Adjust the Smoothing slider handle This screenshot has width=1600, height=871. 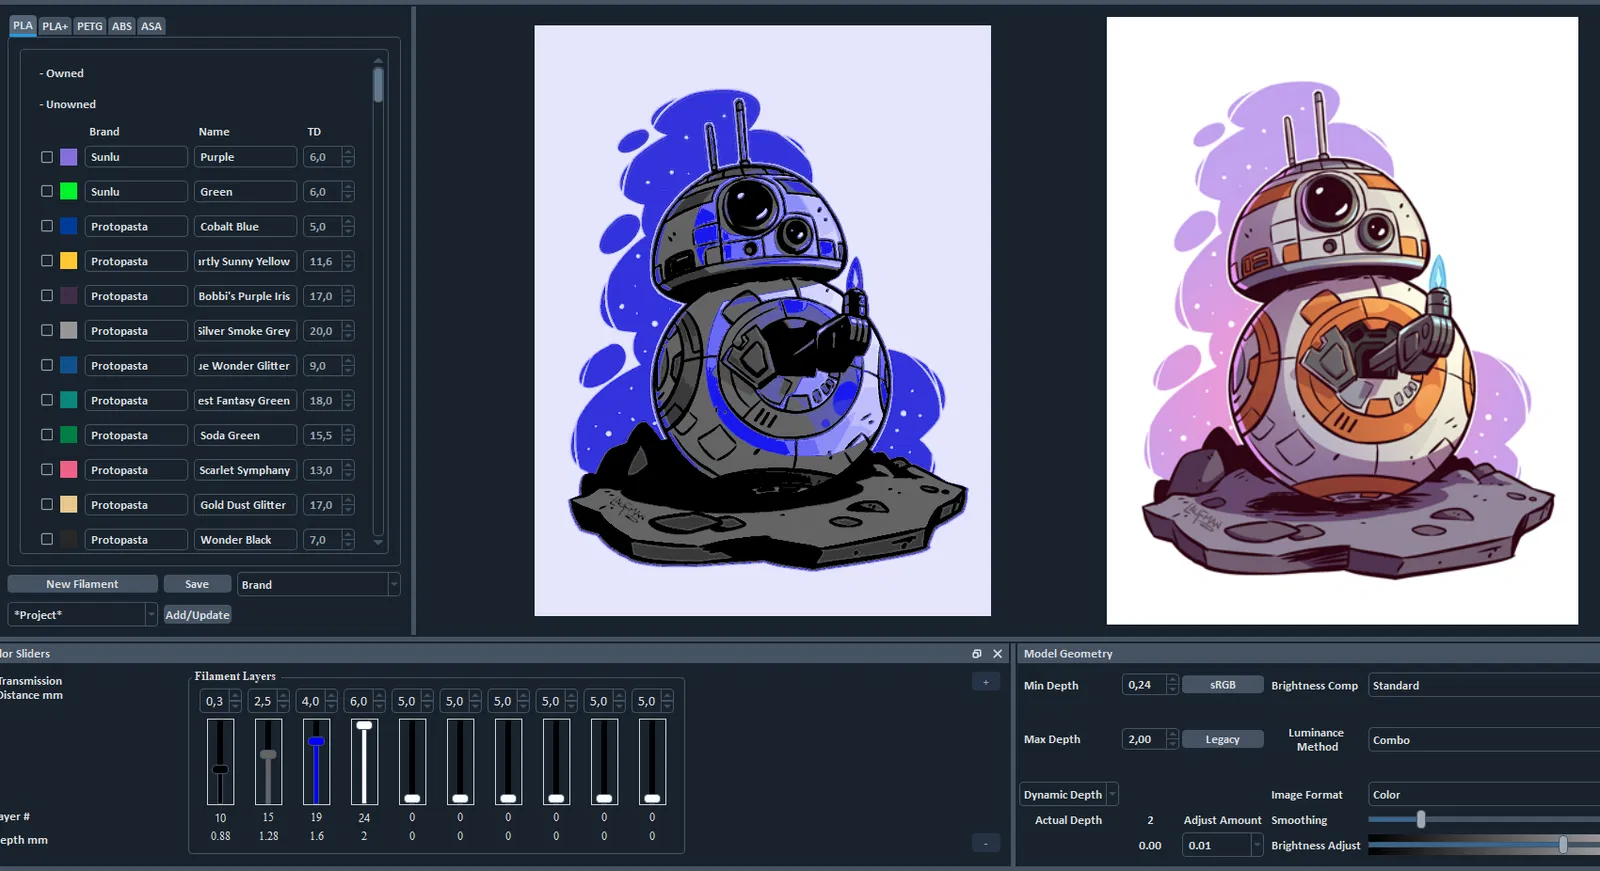1421,820
